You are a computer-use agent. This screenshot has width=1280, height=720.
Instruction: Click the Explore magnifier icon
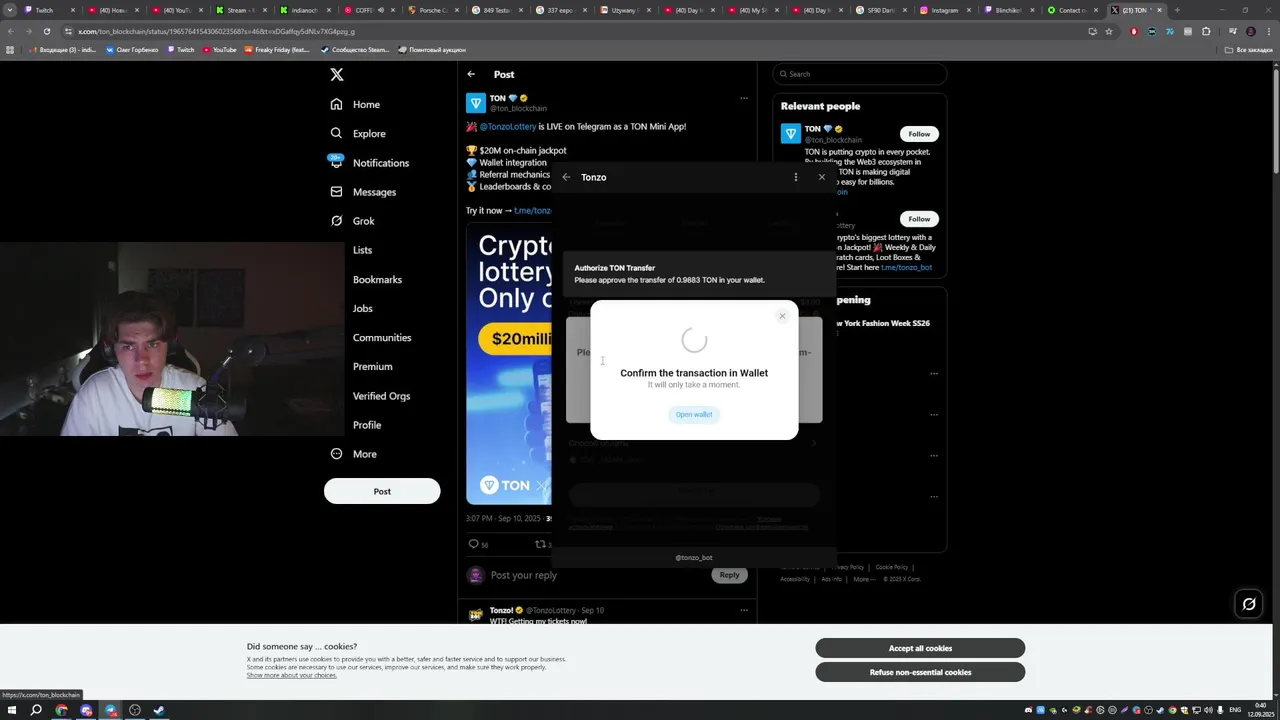click(x=336, y=133)
